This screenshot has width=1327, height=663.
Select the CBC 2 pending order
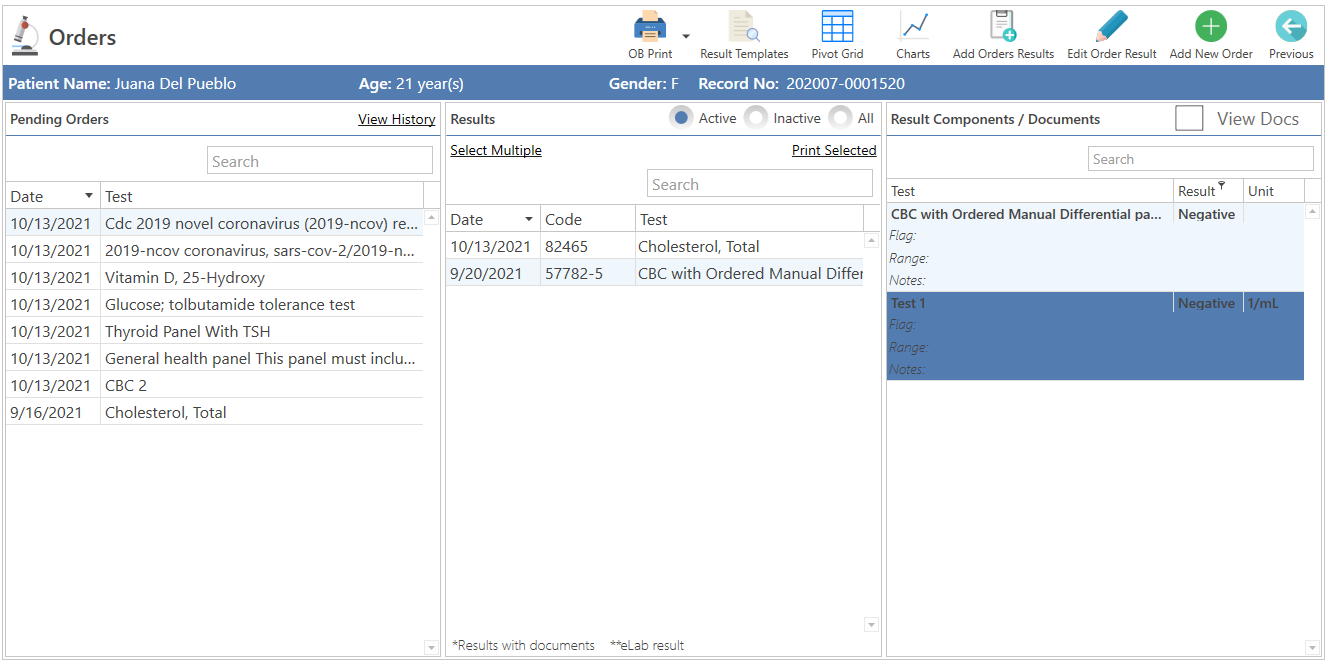215,385
